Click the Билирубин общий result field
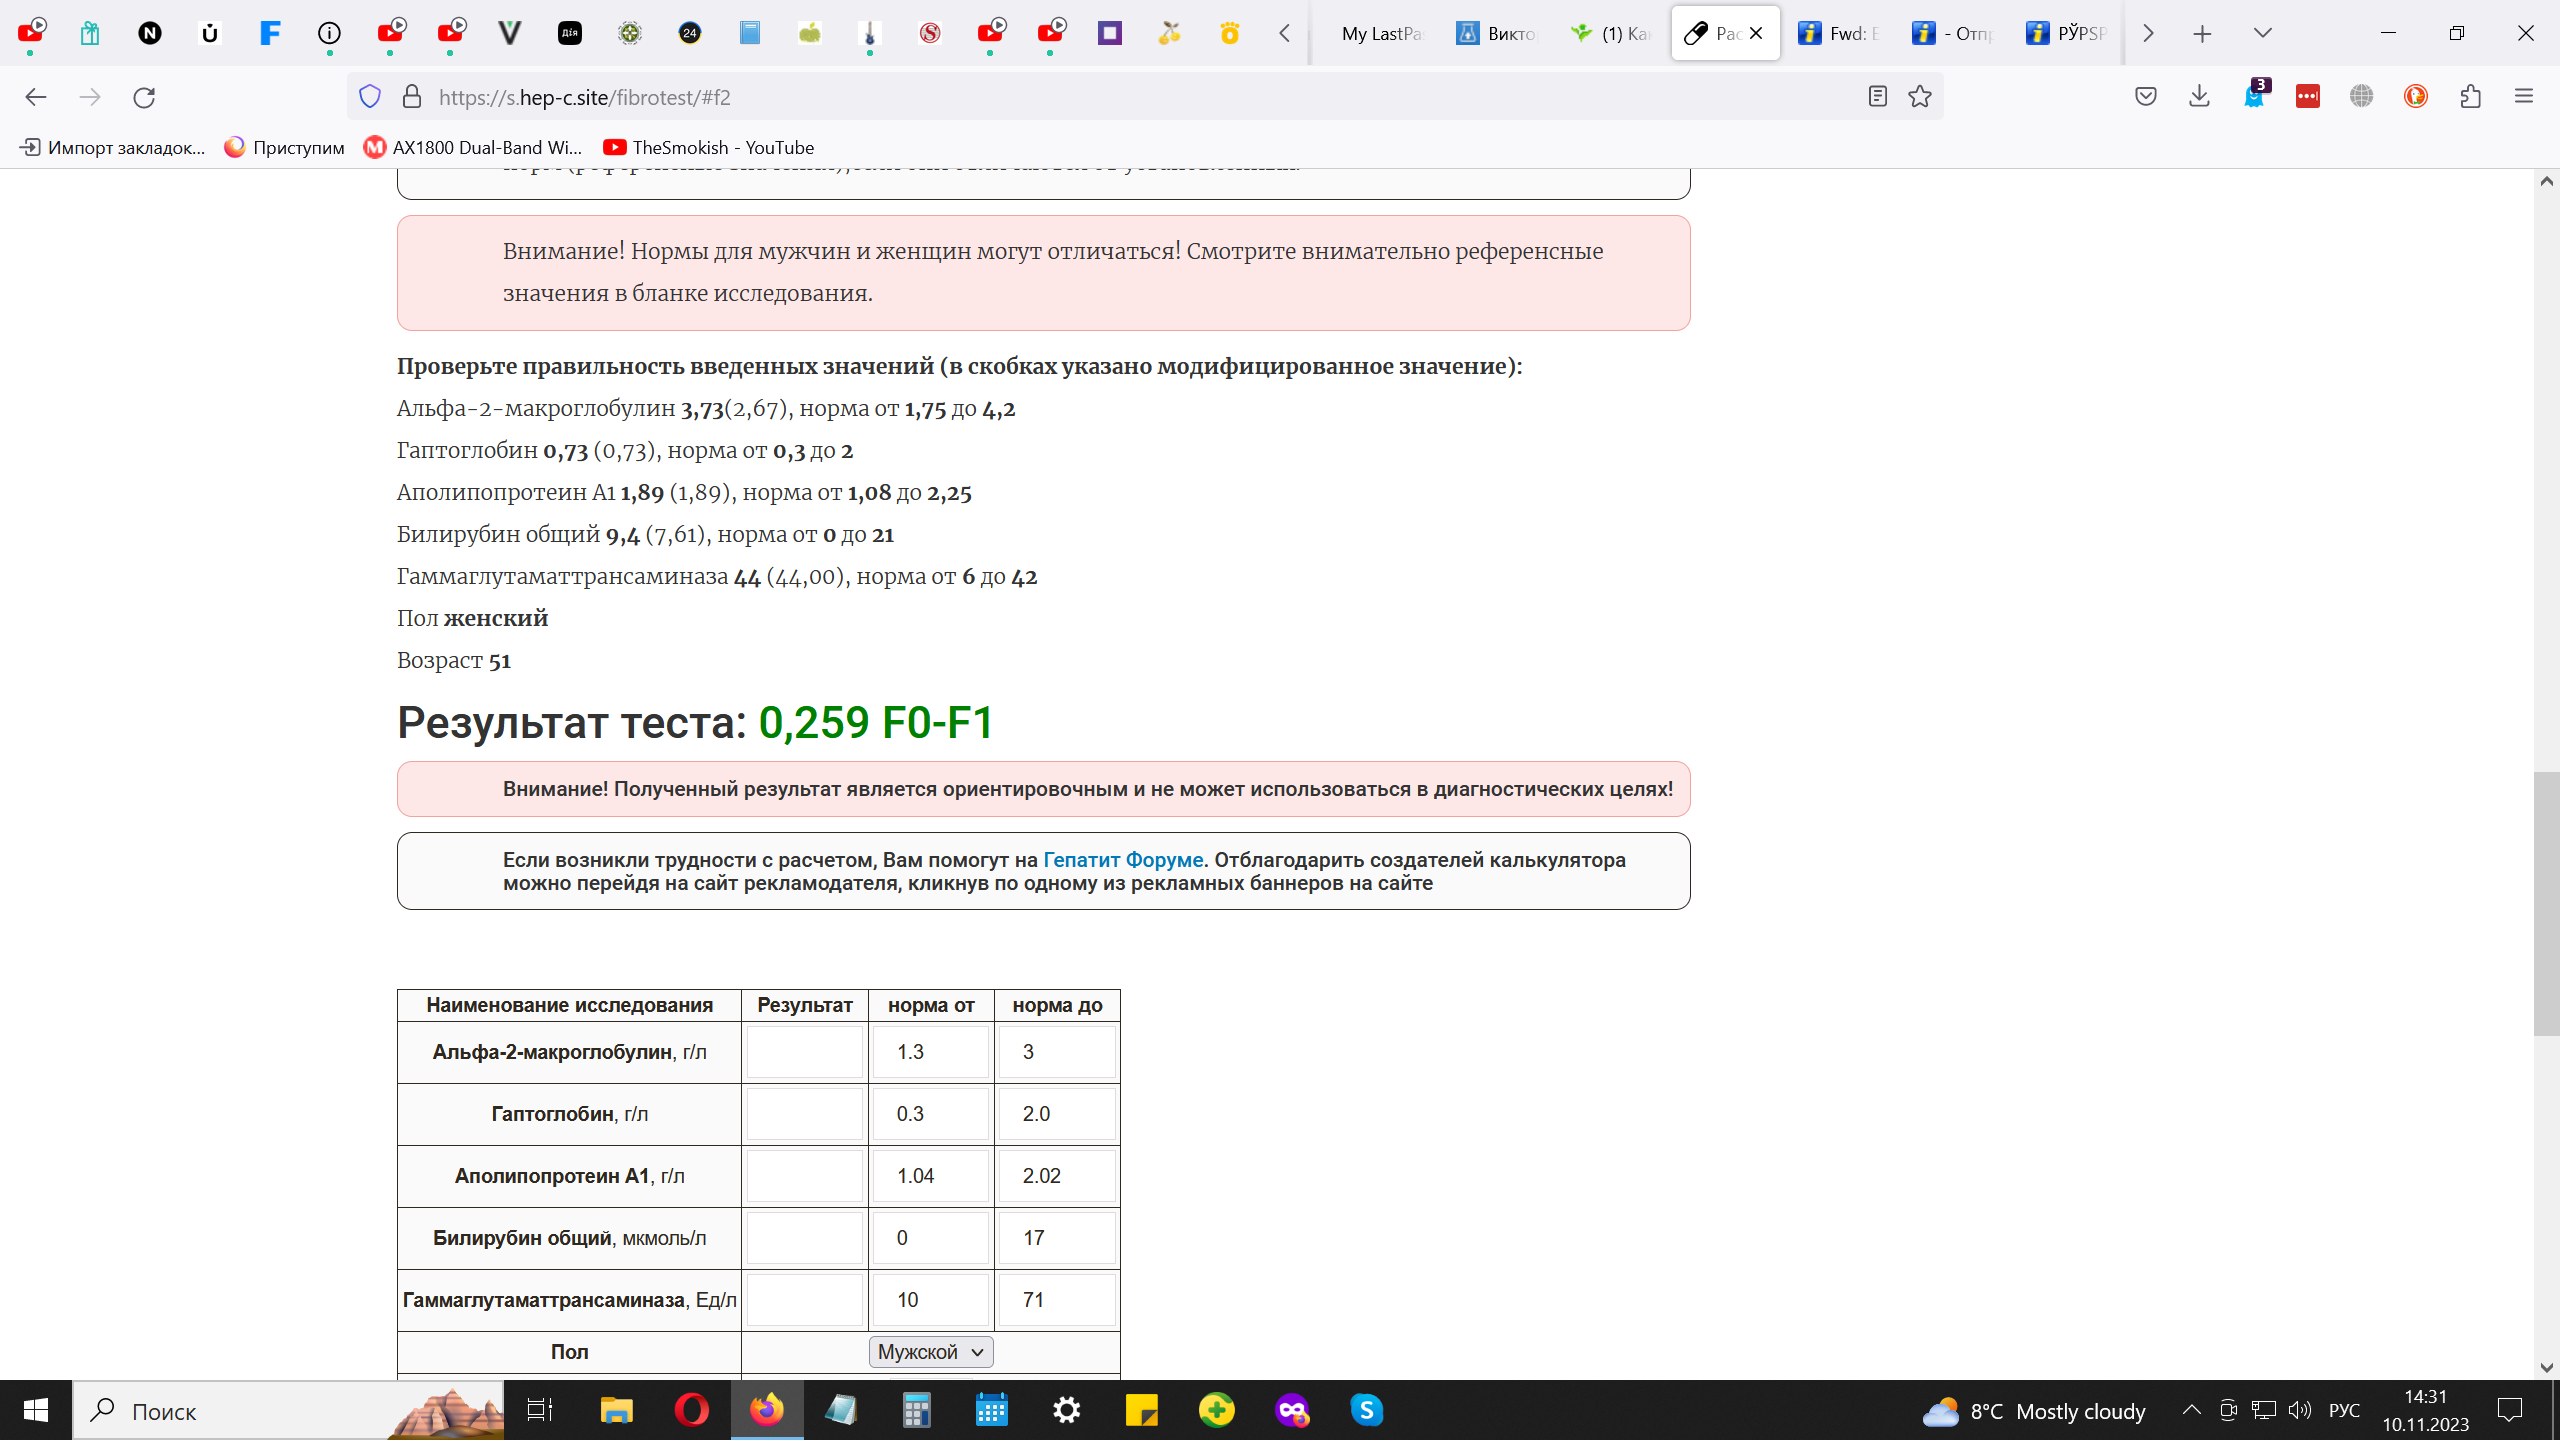The image size is (2560, 1440). [x=804, y=1238]
